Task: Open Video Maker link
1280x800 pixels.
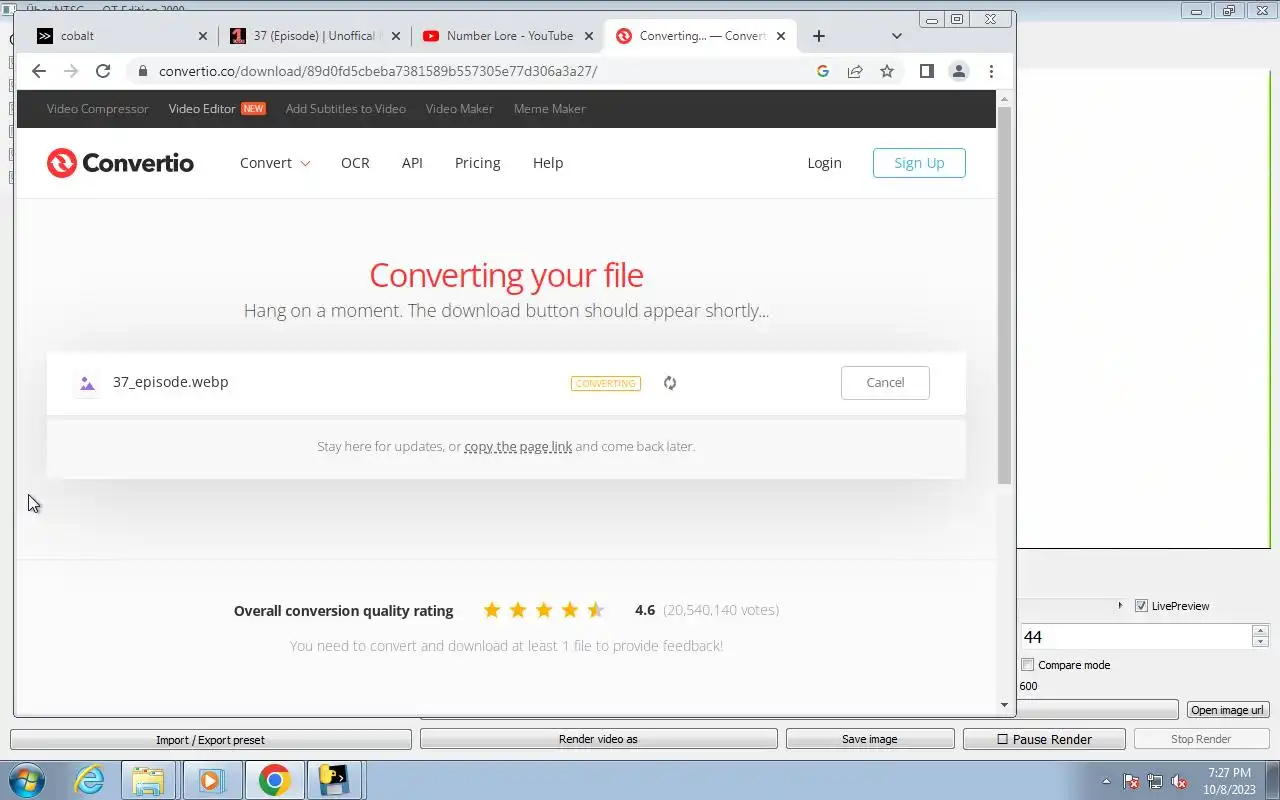Action: click(459, 109)
